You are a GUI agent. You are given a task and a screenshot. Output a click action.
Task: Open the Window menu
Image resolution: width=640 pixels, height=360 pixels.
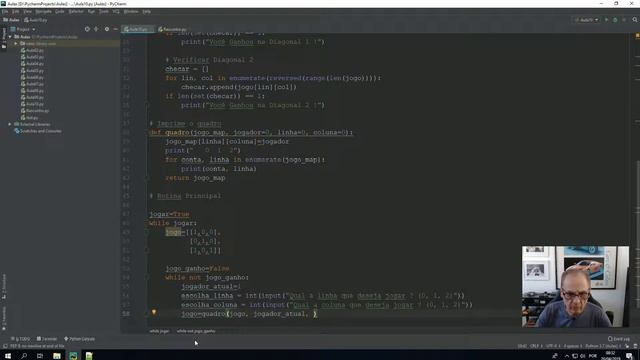coord(131,11)
